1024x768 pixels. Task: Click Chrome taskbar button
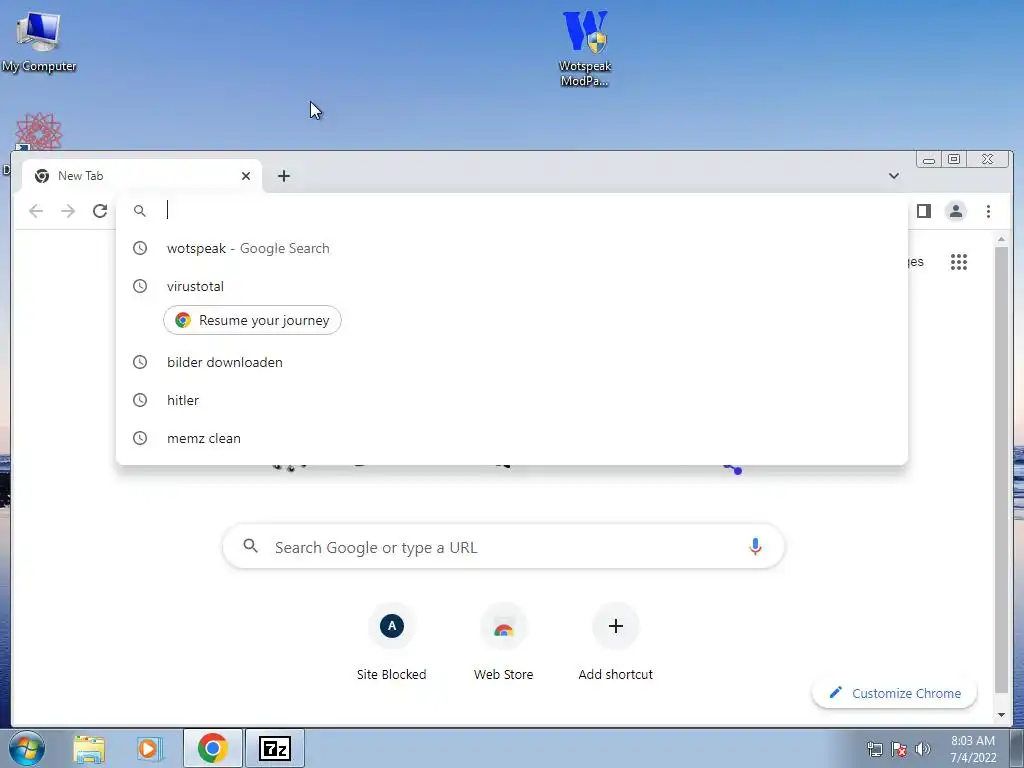(x=213, y=748)
